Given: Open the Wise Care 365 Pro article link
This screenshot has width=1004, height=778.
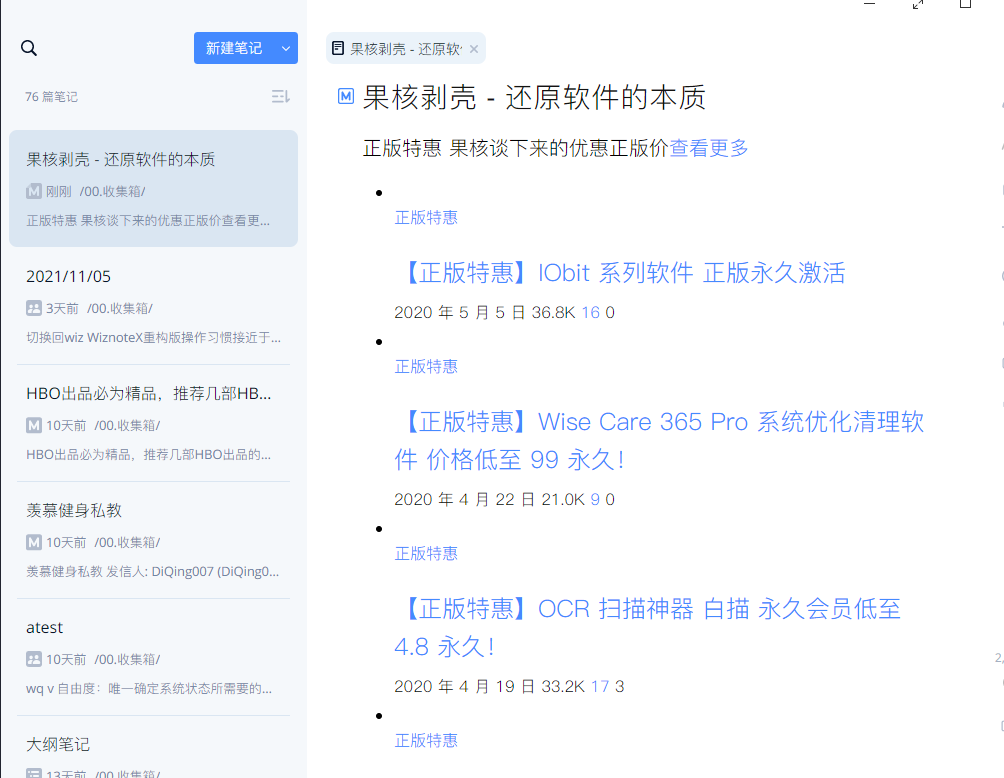Looking at the screenshot, I should pyautogui.click(x=660, y=441).
